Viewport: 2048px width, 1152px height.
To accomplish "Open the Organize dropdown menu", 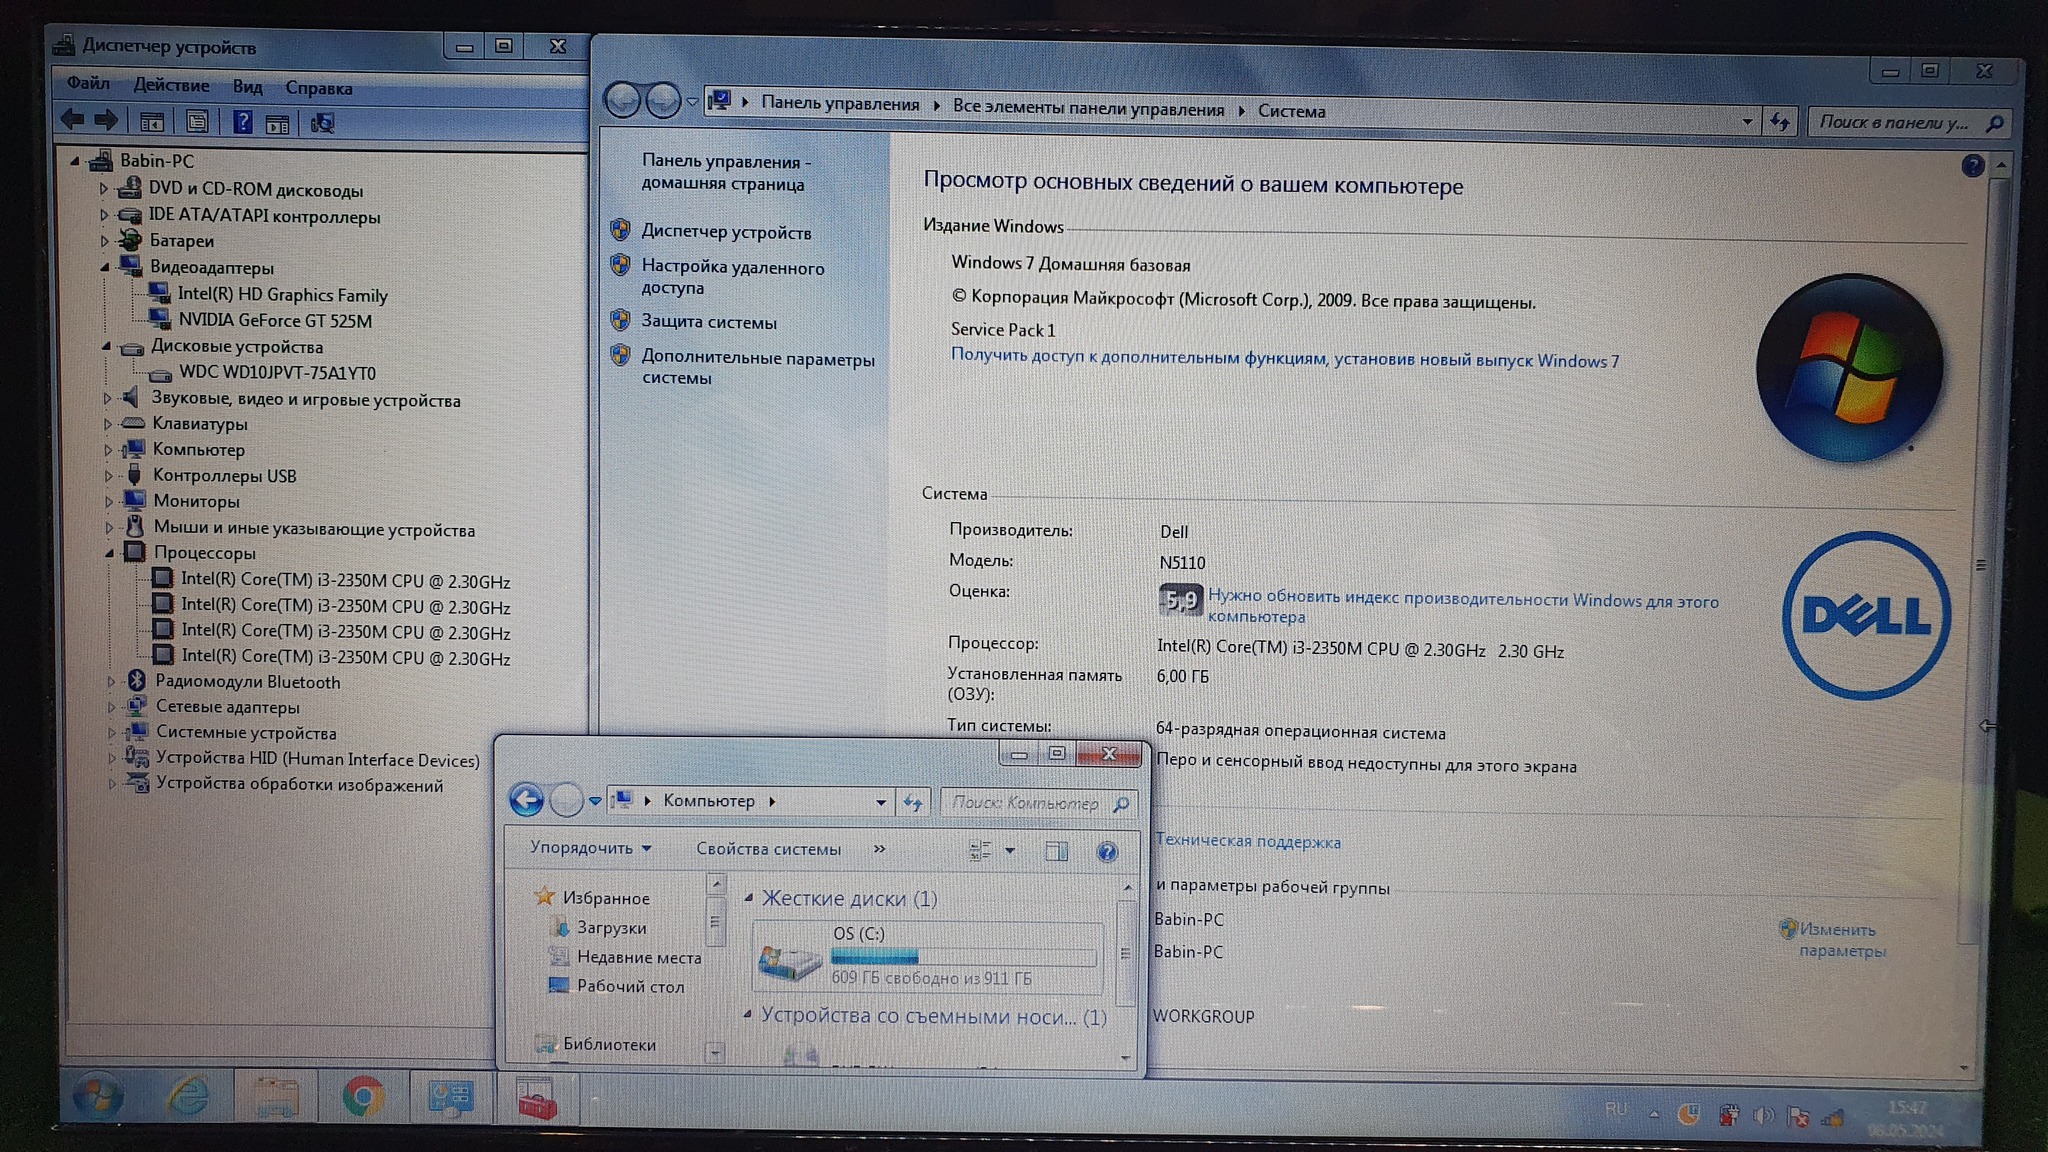I will click(590, 848).
